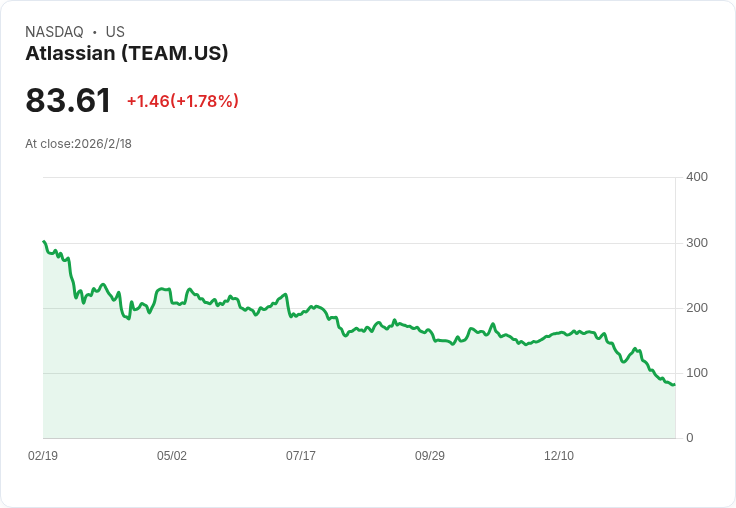Click the US market label
The height and width of the screenshot is (508, 736).
click(115, 32)
